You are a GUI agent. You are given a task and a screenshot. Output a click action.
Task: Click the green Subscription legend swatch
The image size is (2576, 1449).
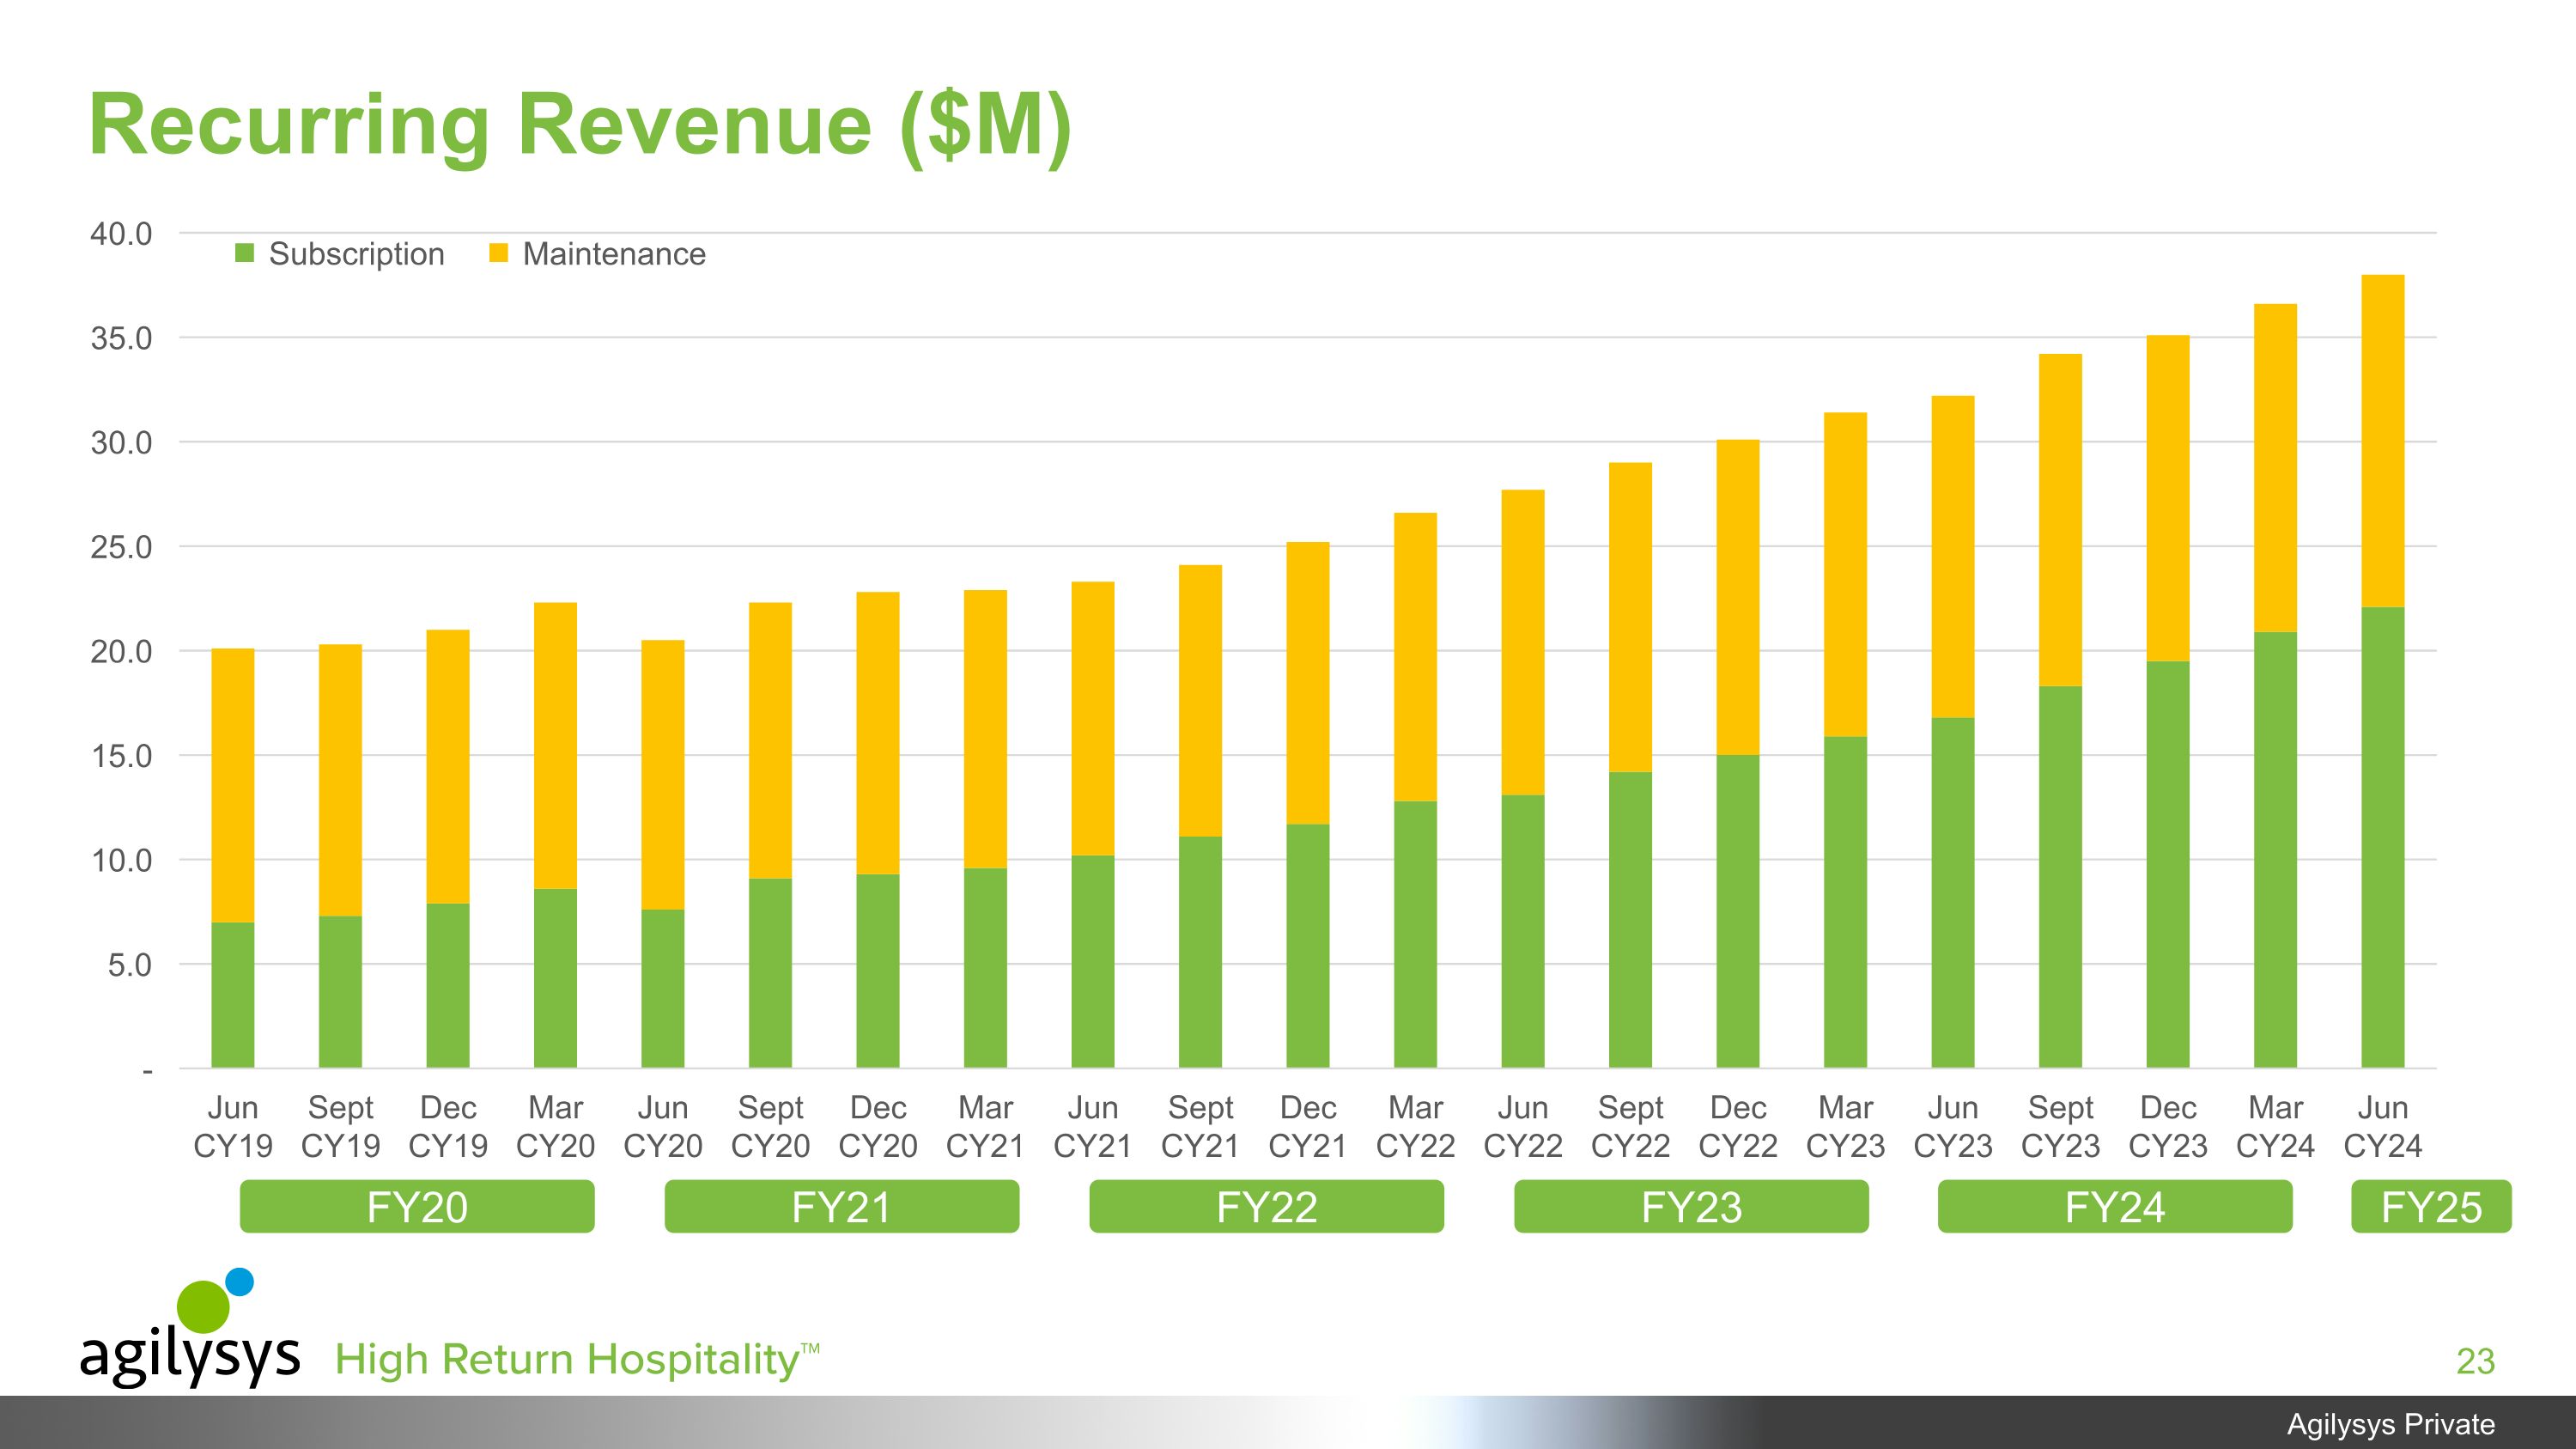[244, 253]
